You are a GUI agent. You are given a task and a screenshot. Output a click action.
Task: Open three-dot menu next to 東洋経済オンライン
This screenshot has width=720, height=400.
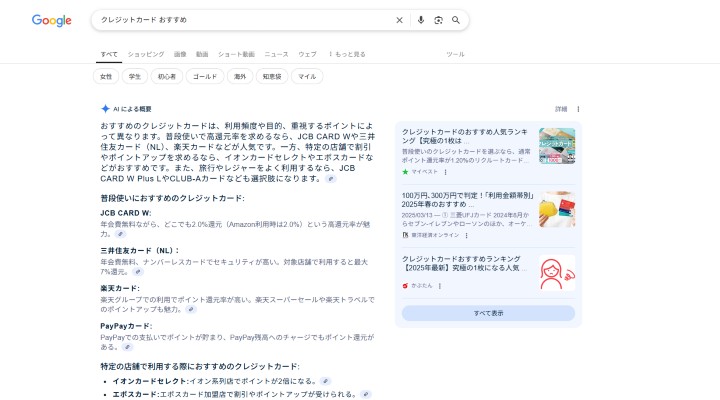pyautogui.click(x=467, y=236)
